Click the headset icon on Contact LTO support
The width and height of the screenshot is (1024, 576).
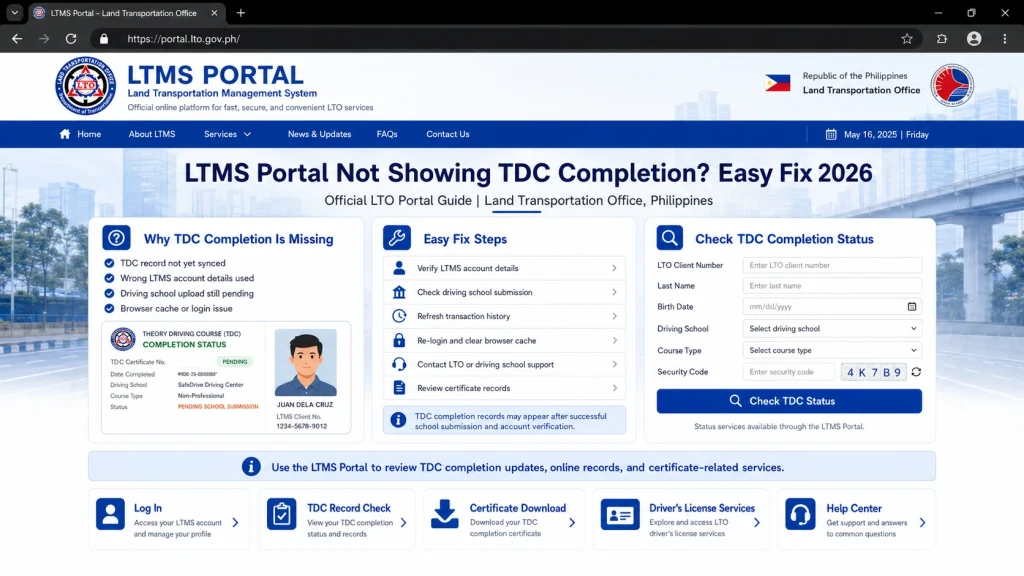click(399, 364)
